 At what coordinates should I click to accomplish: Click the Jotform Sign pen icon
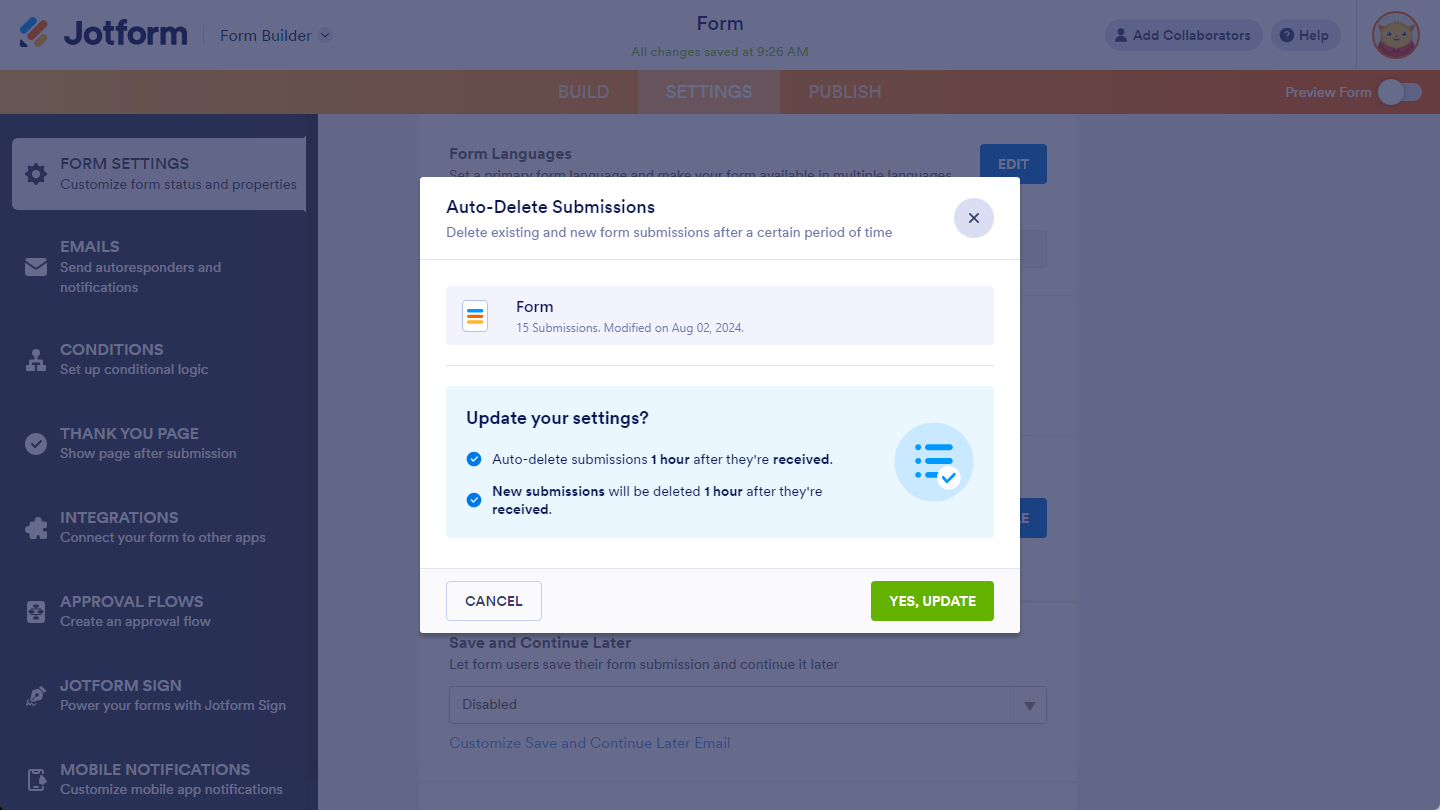[x=36, y=696]
